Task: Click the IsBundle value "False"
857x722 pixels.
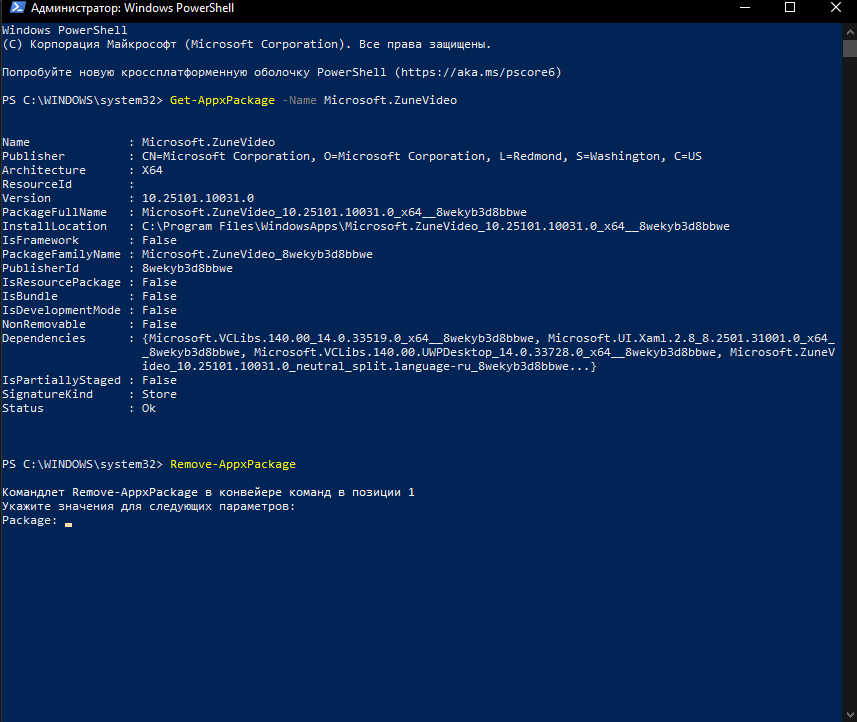Action: tap(159, 296)
